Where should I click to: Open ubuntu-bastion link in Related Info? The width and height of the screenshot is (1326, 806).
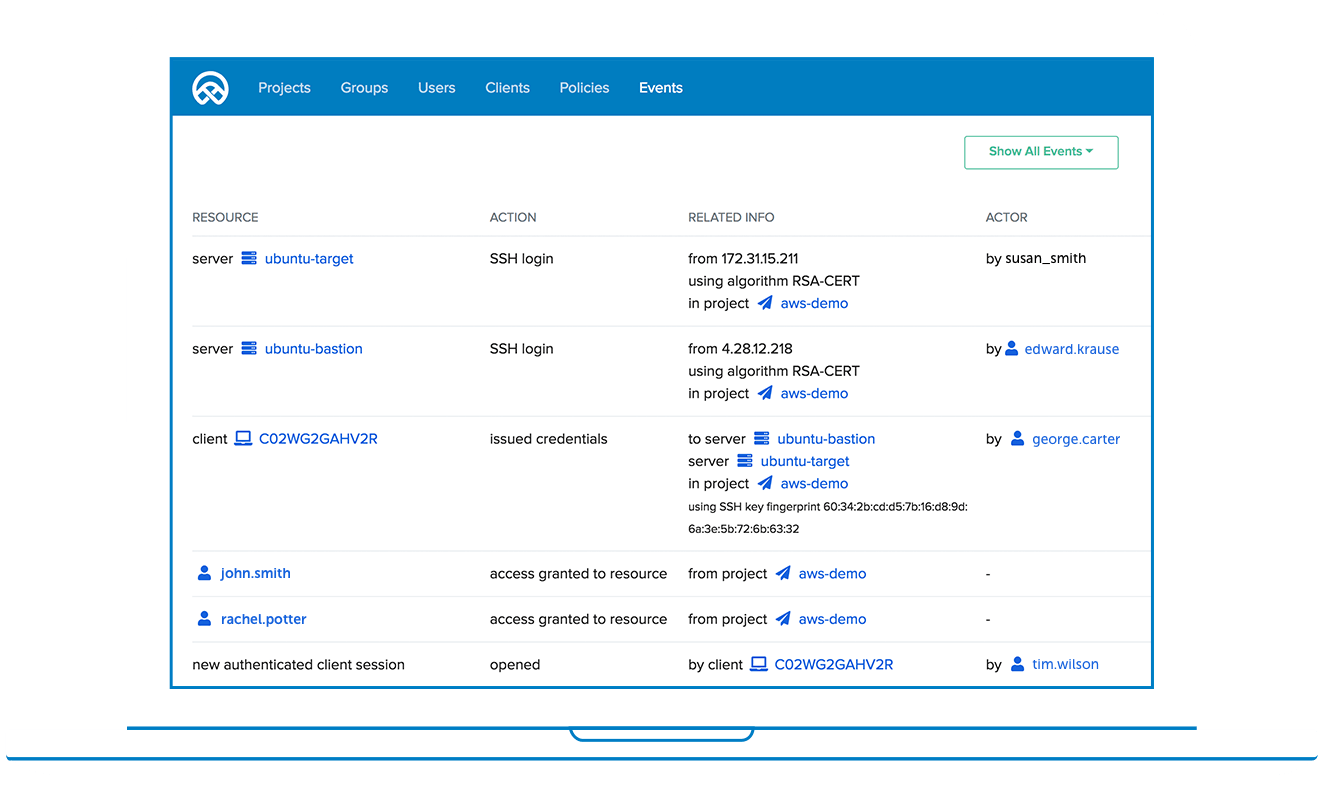click(x=826, y=439)
